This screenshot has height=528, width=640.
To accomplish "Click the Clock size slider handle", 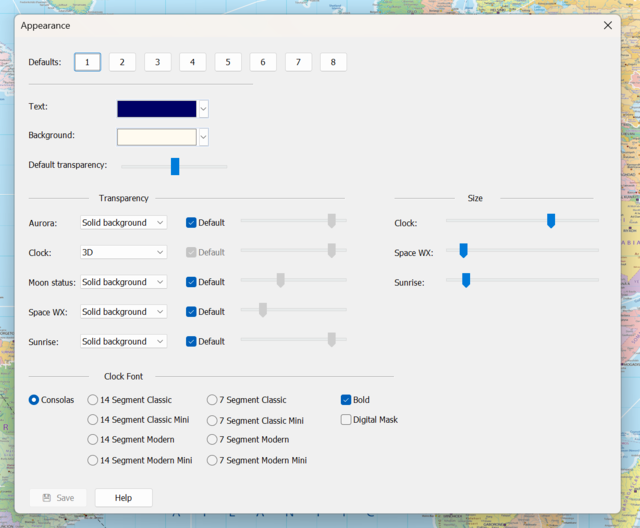I will tap(551, 221).
